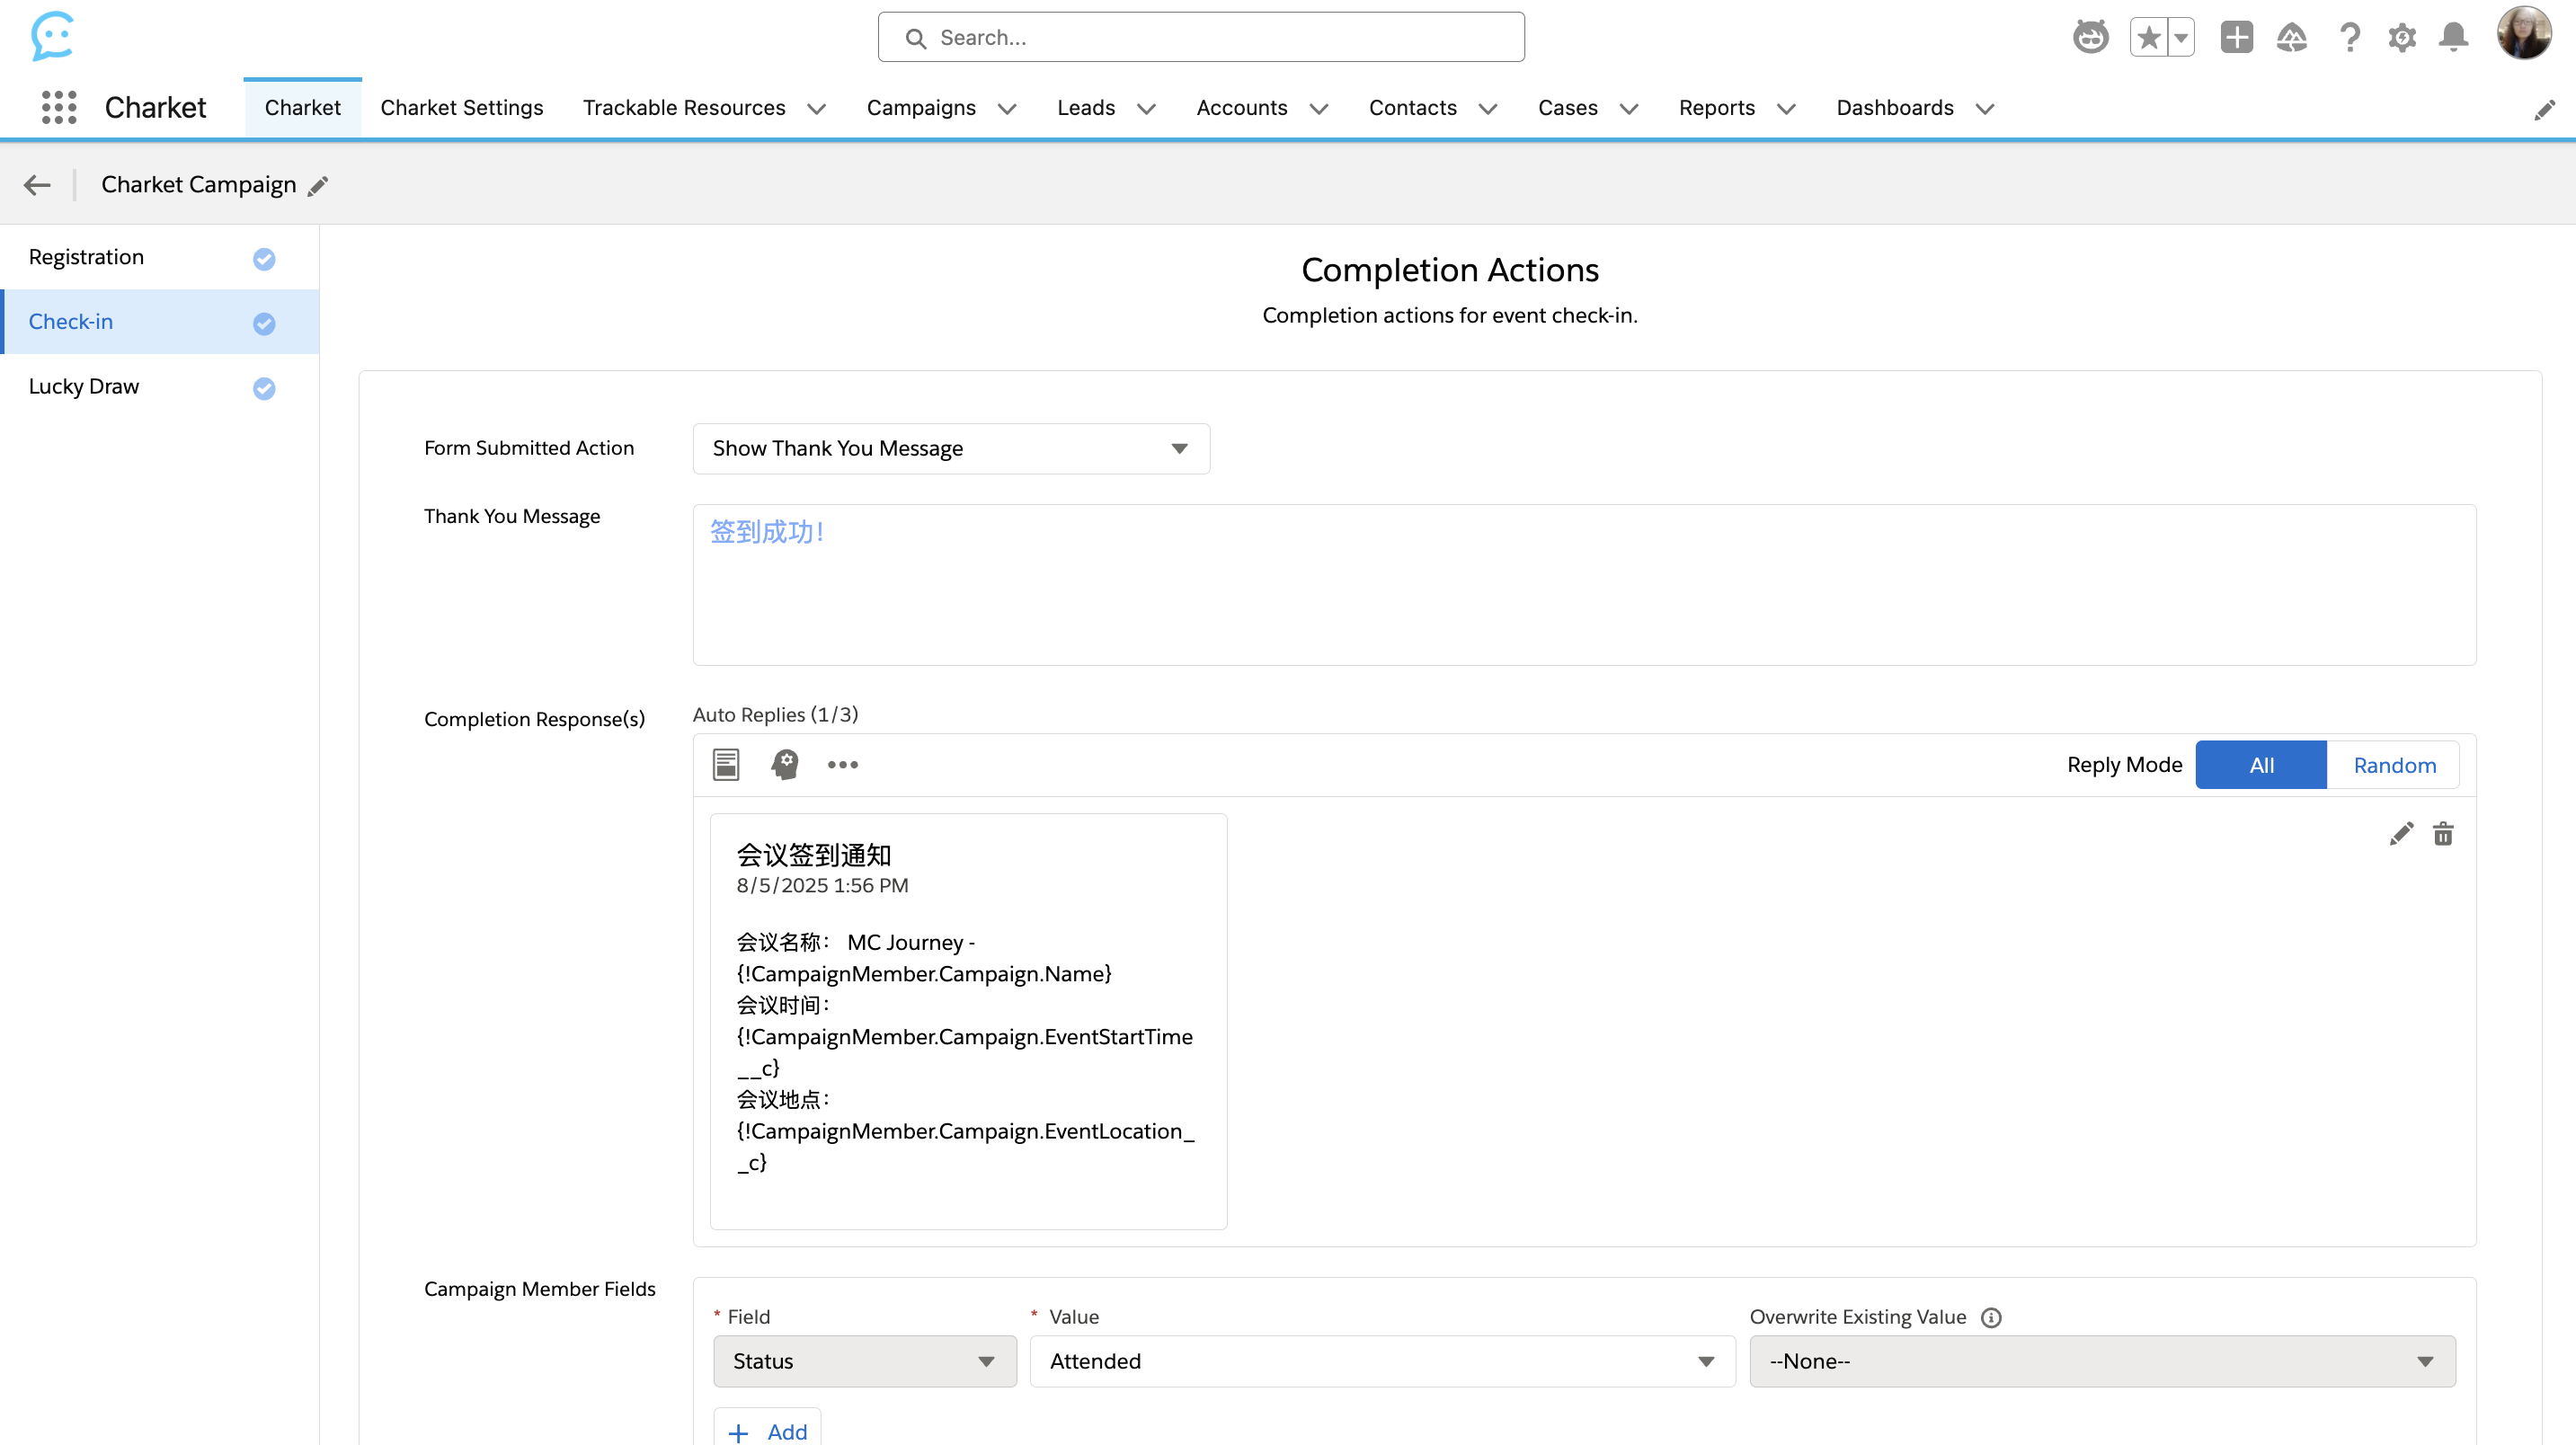Delete the auto reply with trash icon
This screenshot has height=1445, width=2576.
pyautogui.click(x=2443, y=834)
